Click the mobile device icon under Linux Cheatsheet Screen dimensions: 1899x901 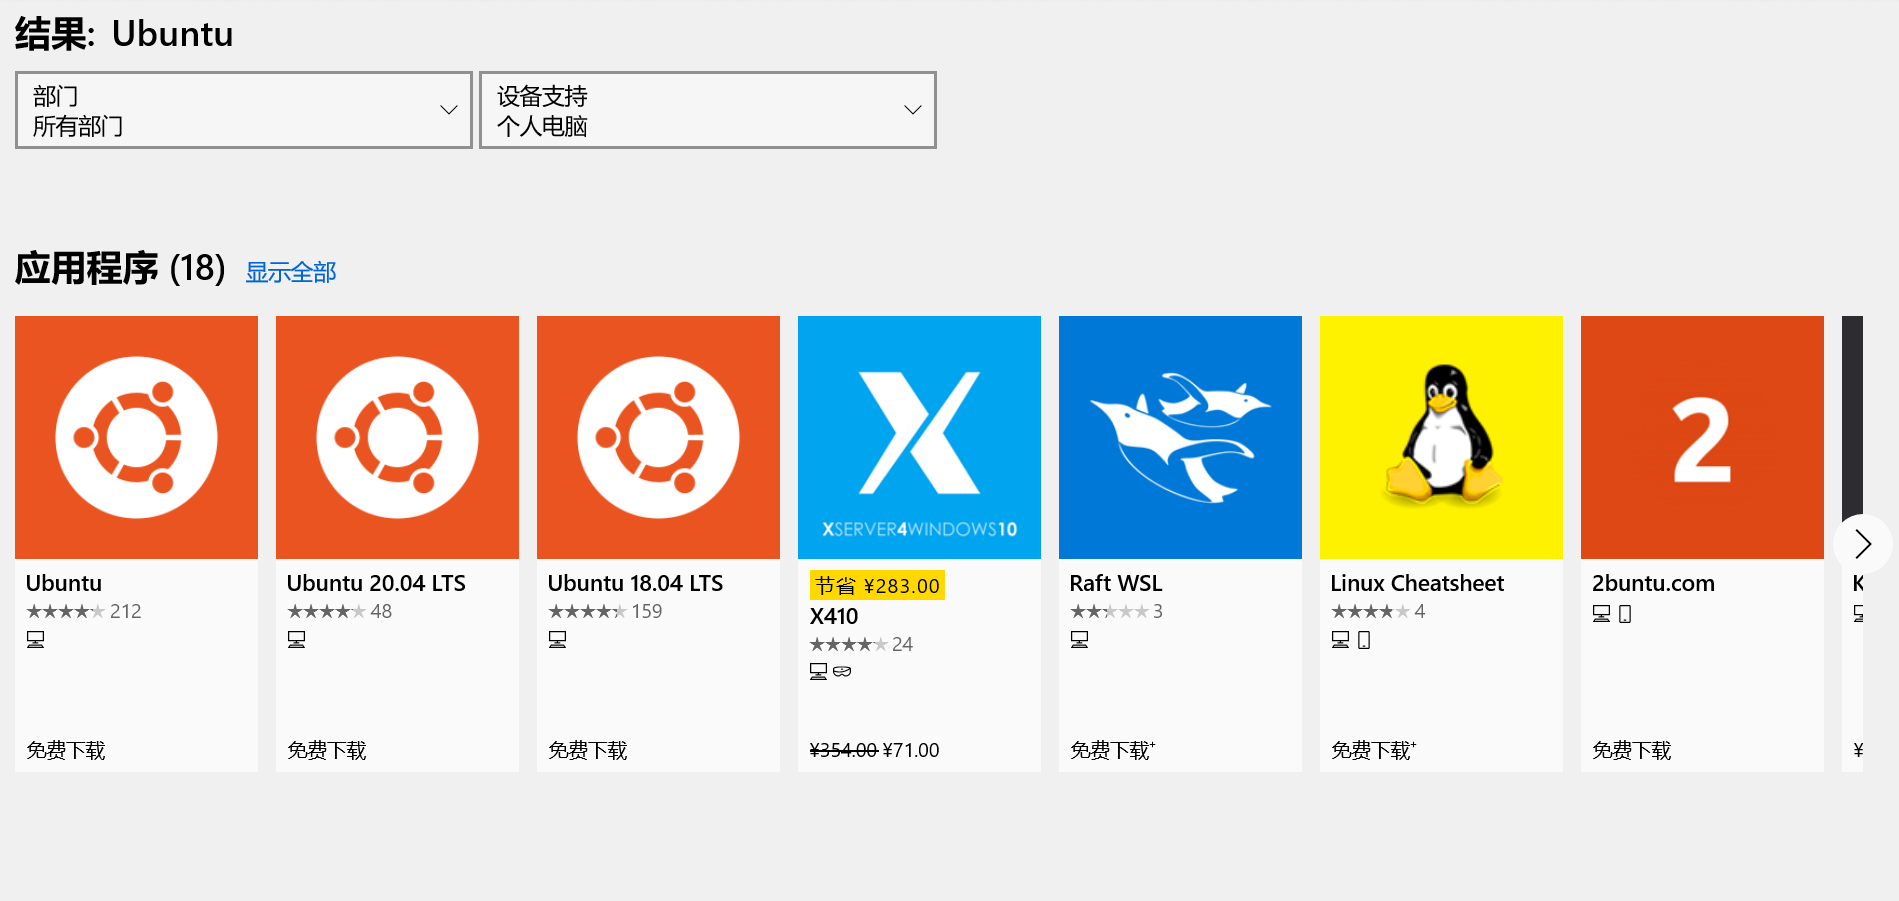click(1364, 639)
